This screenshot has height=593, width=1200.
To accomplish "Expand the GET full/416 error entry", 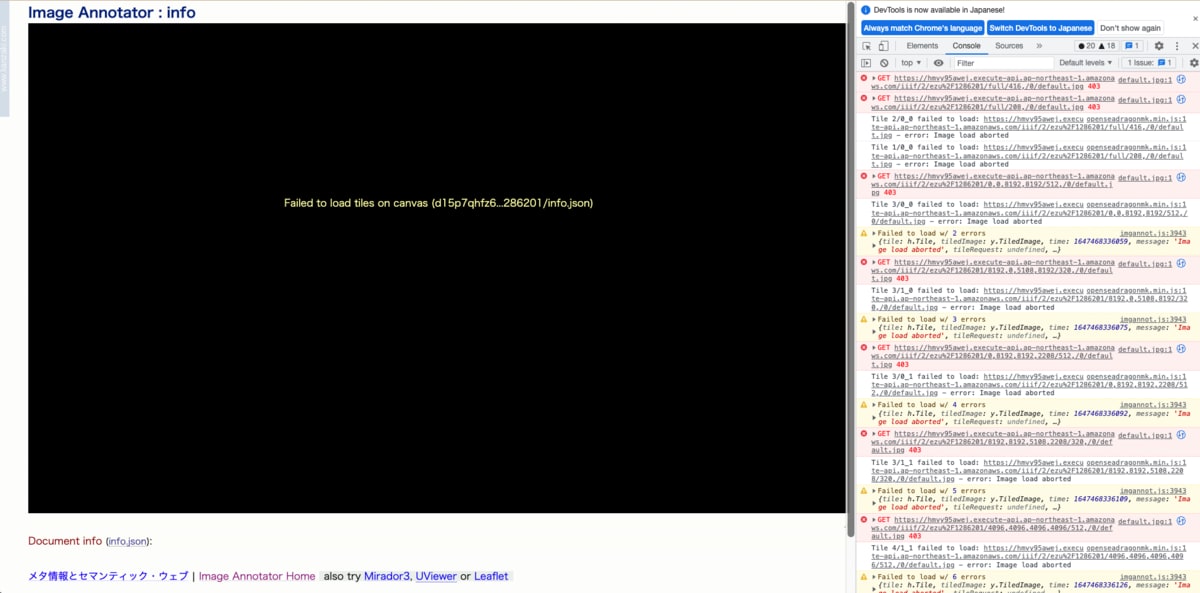I will (874, 78).
